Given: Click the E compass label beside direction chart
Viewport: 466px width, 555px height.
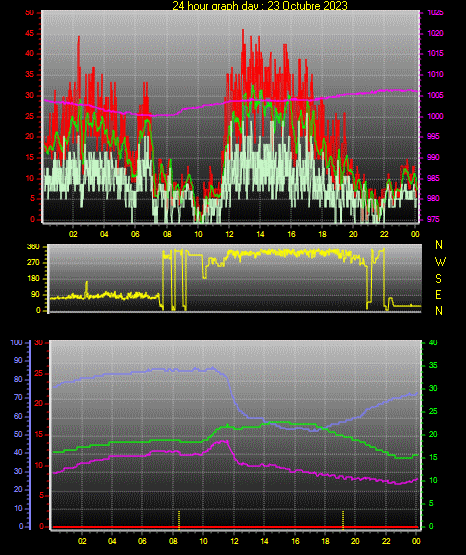Looking at the screenshot, I should [438, 294].
